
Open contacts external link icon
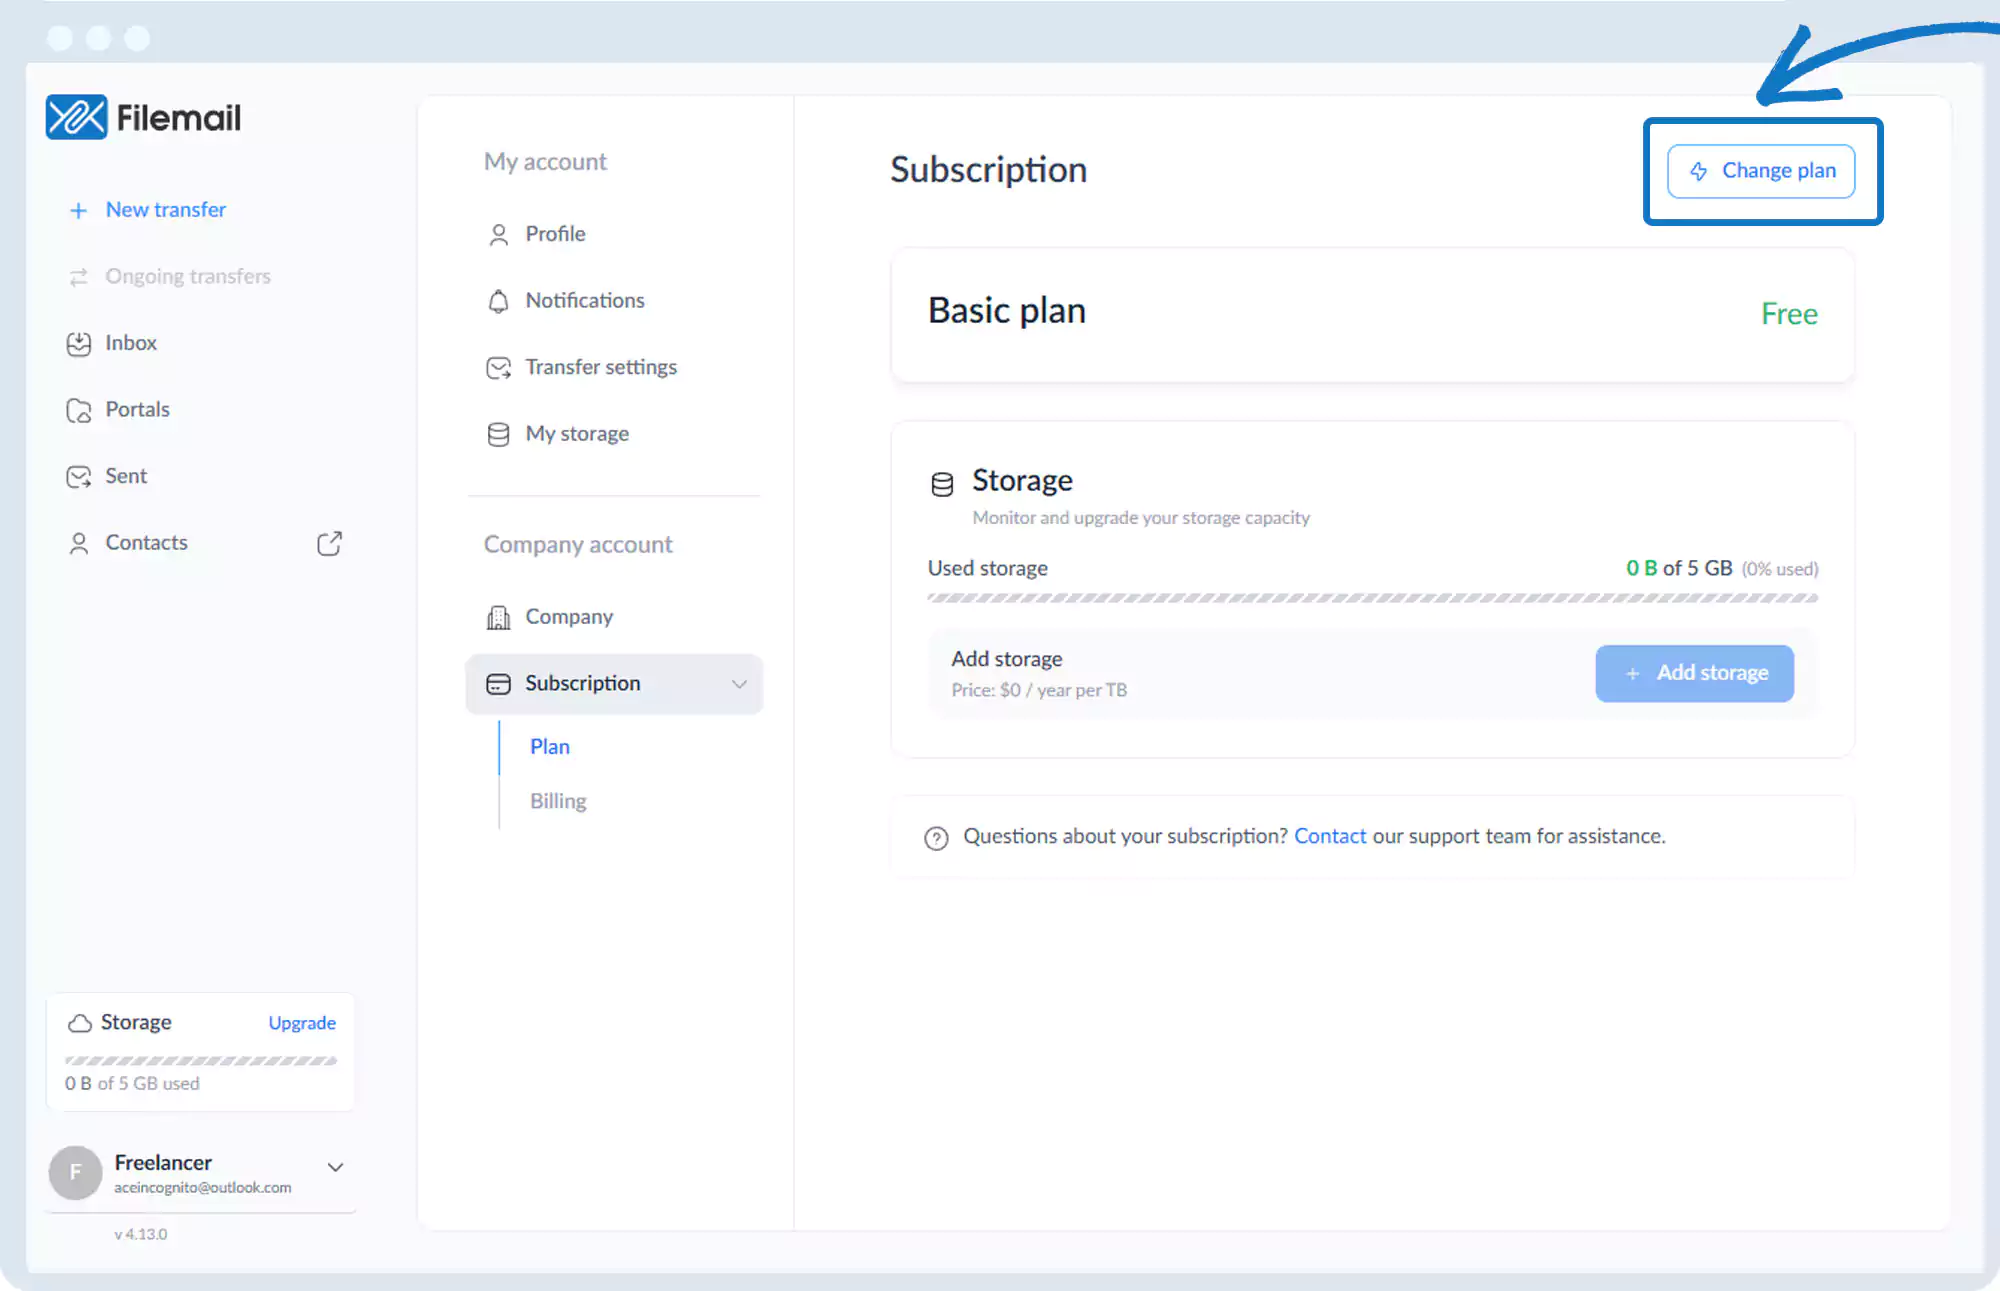(x=329, y=543)
